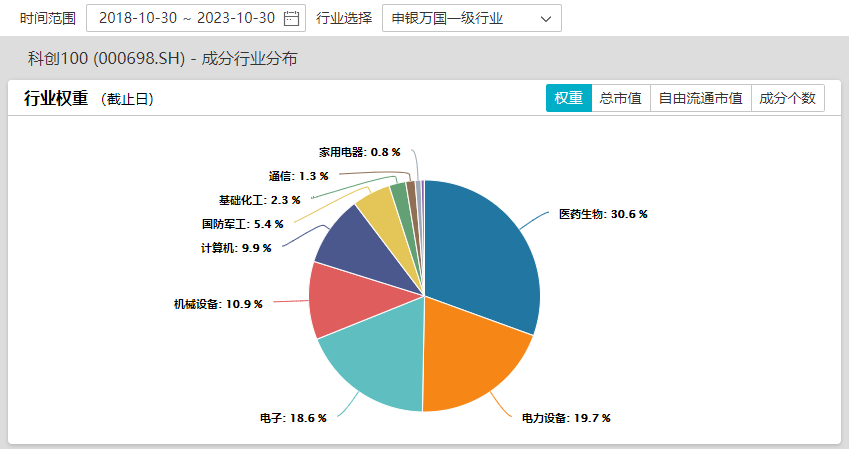Expand the 申银万国一级行业 dropdown arrow
Screen dimensions: 849x449
click(546, 19)
